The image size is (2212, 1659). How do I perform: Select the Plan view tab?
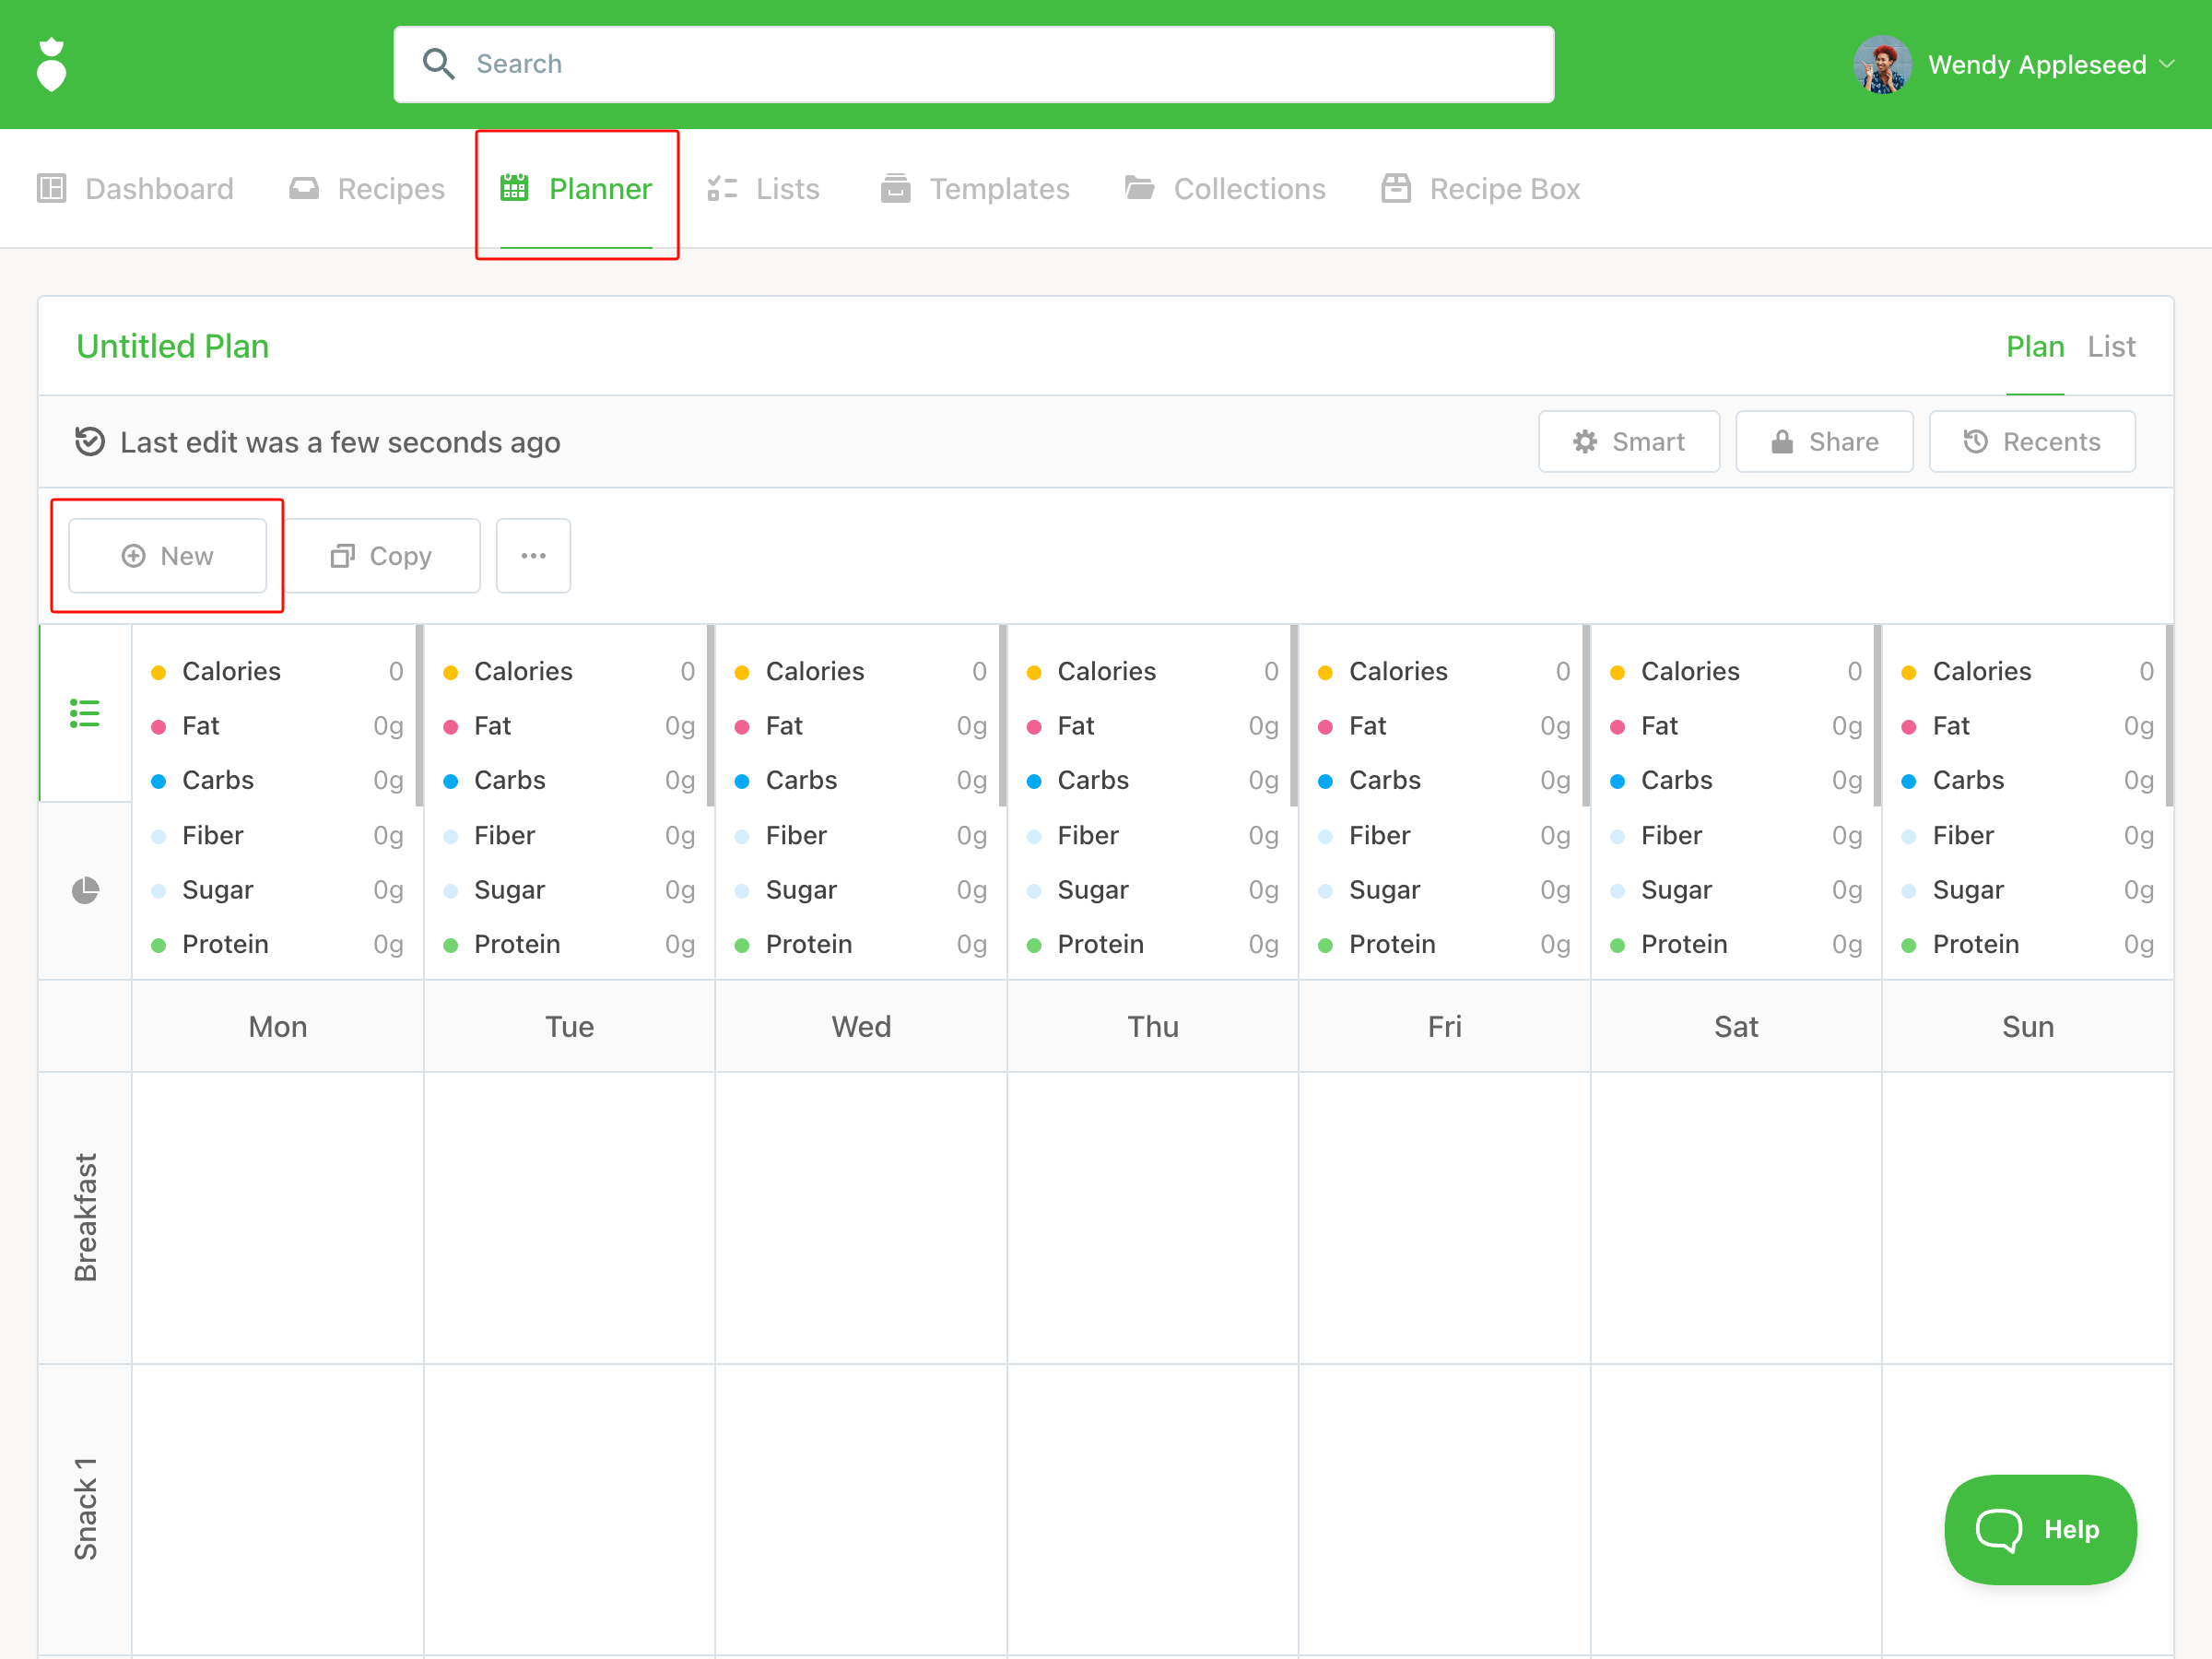click(x=2034, y=346)
